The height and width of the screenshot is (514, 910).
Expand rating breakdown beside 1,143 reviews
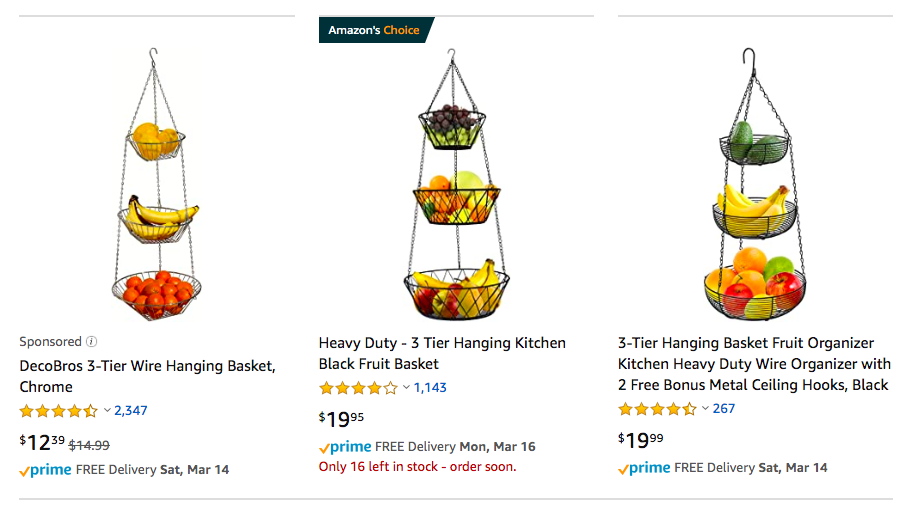pyautogui.click(x=406, y=388)
